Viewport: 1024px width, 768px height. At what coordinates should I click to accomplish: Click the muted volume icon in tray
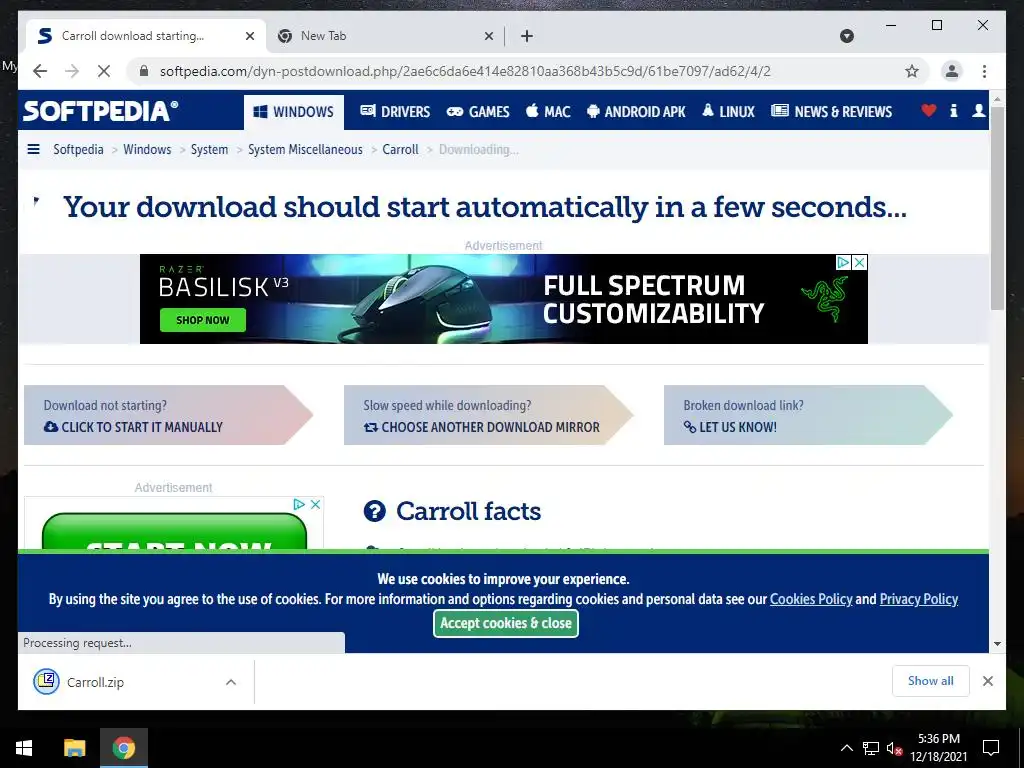(894, 748)
